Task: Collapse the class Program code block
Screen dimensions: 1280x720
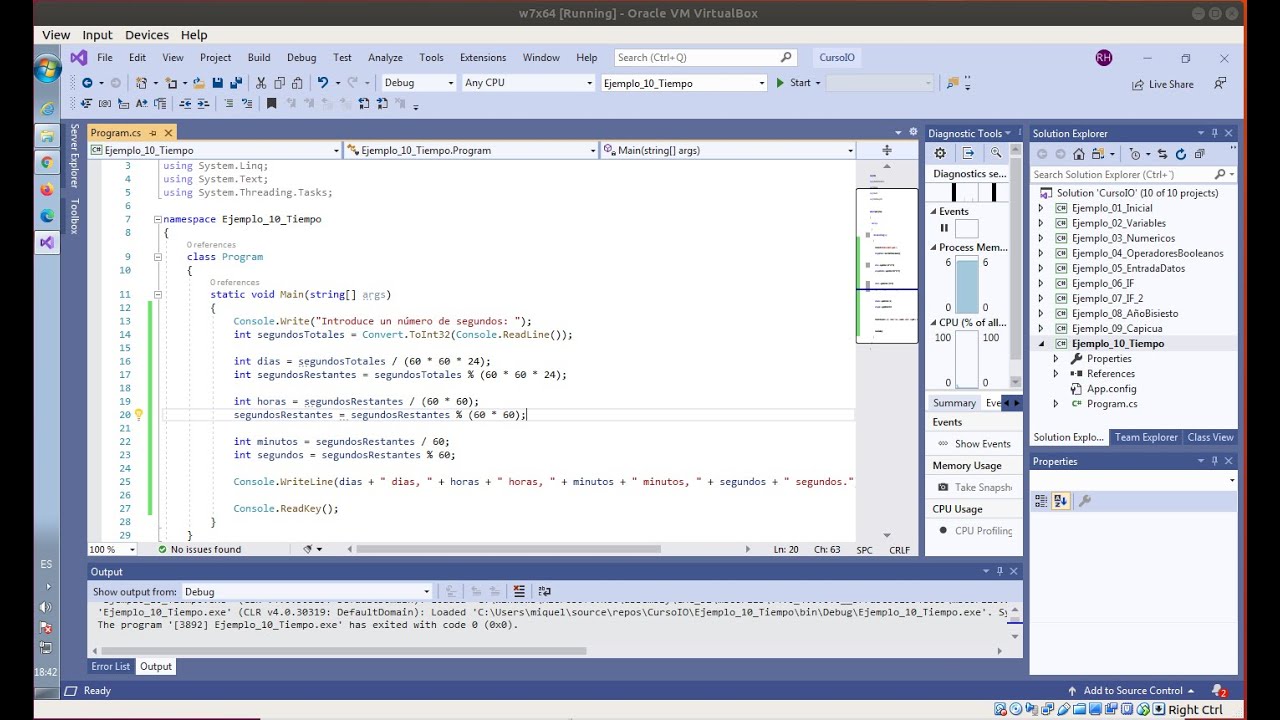Action: pos(158,257)
